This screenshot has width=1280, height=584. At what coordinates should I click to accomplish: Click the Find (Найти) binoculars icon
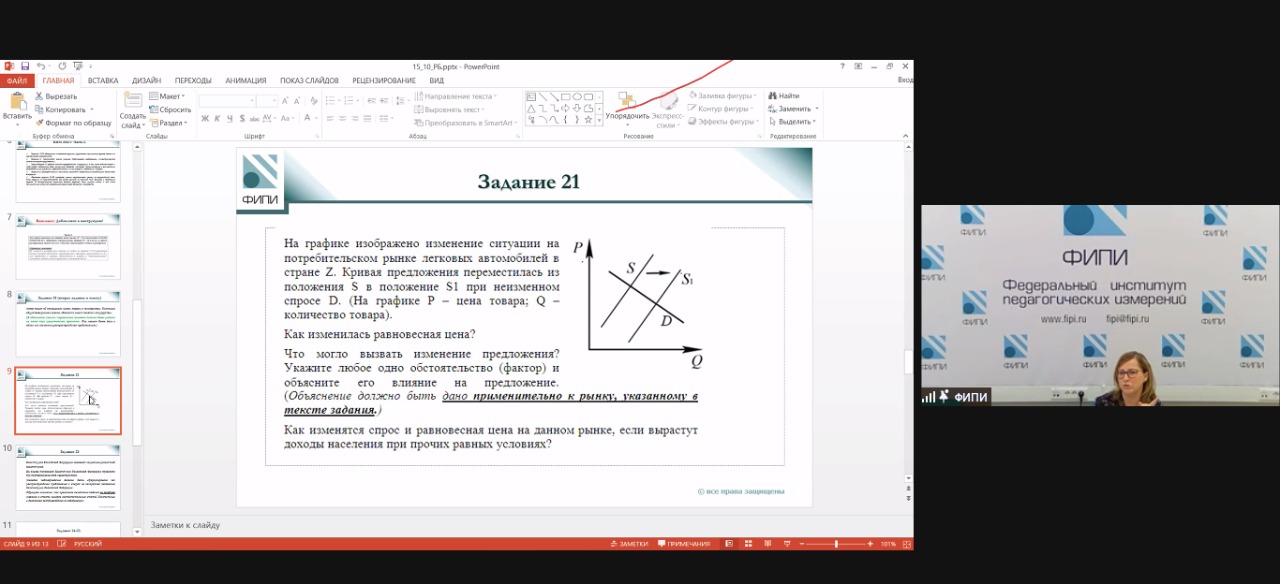tap(772, 96)
